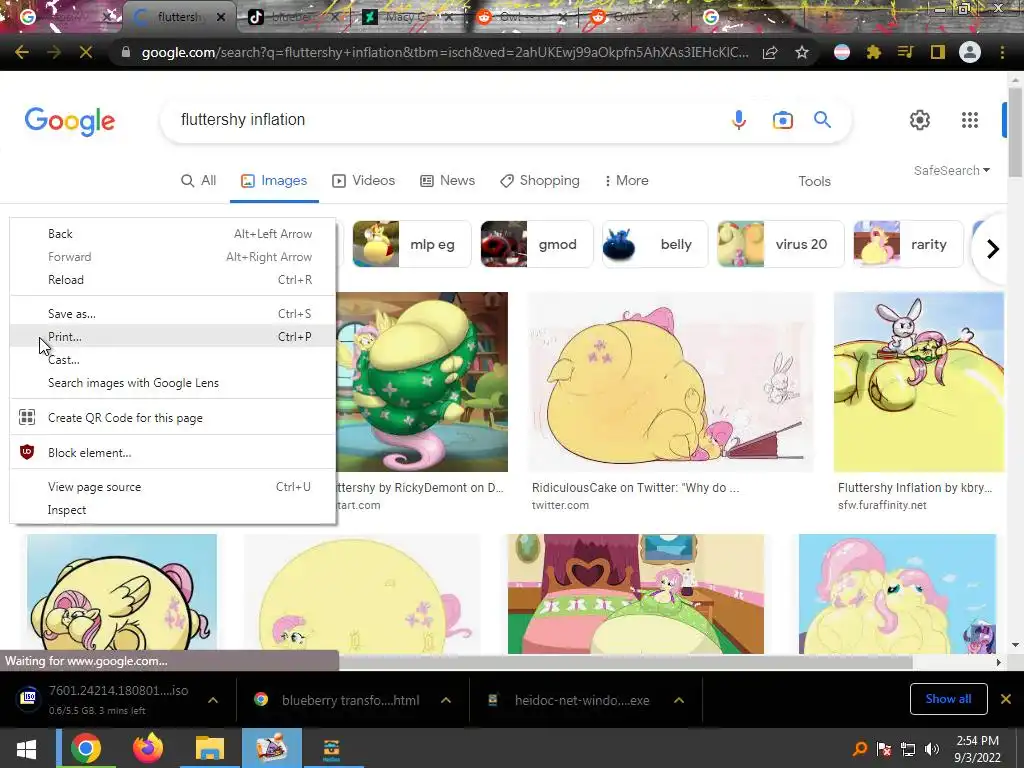Choose Search images with Google Lens
Viewport: 1024px width, 768px height.
click(173, 383)
